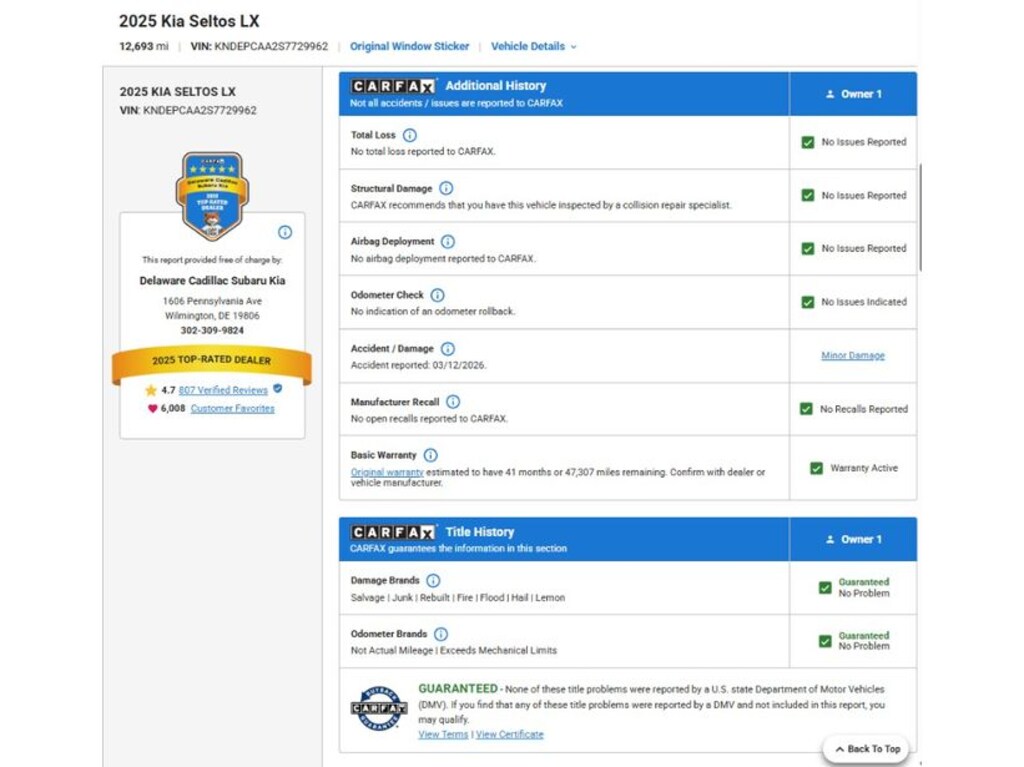Open the Manufacturer Recall info icon
1024x767 pixels.
pyautogui.click(x=453, y=402)
